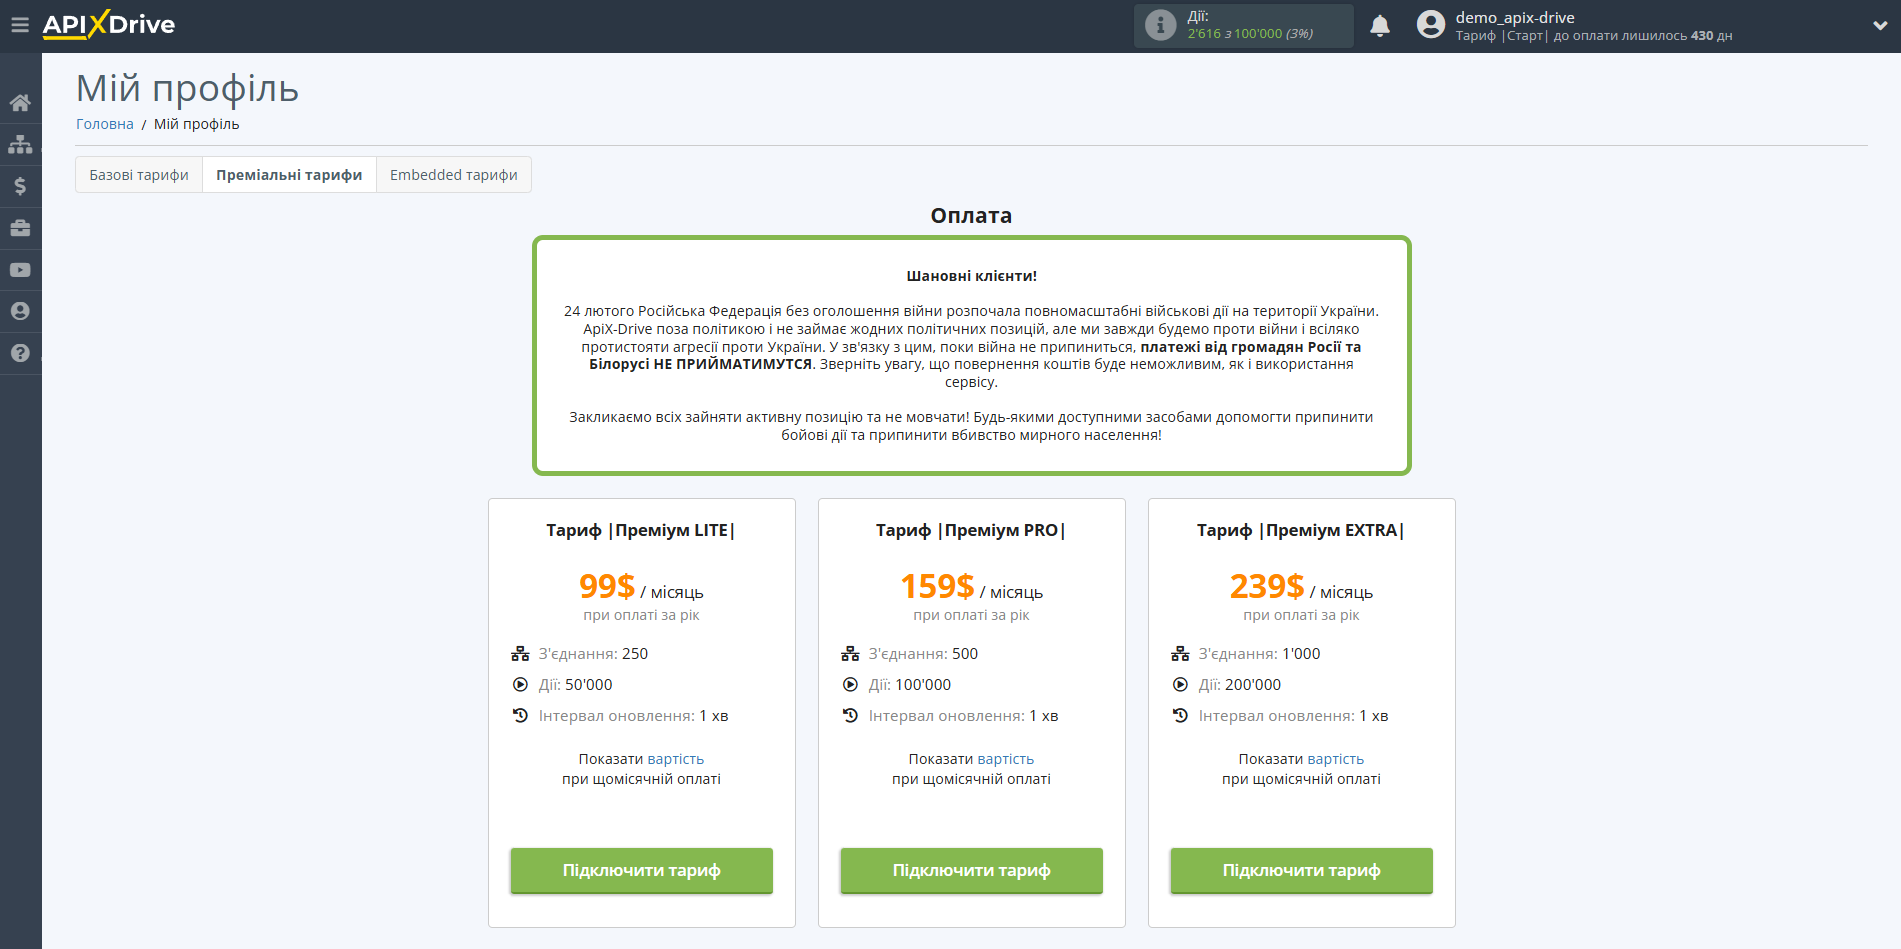This screenshot has width=1901, height=949.
Task: Connect the Преміум PRO tariff button
Action: coord(972,870)
